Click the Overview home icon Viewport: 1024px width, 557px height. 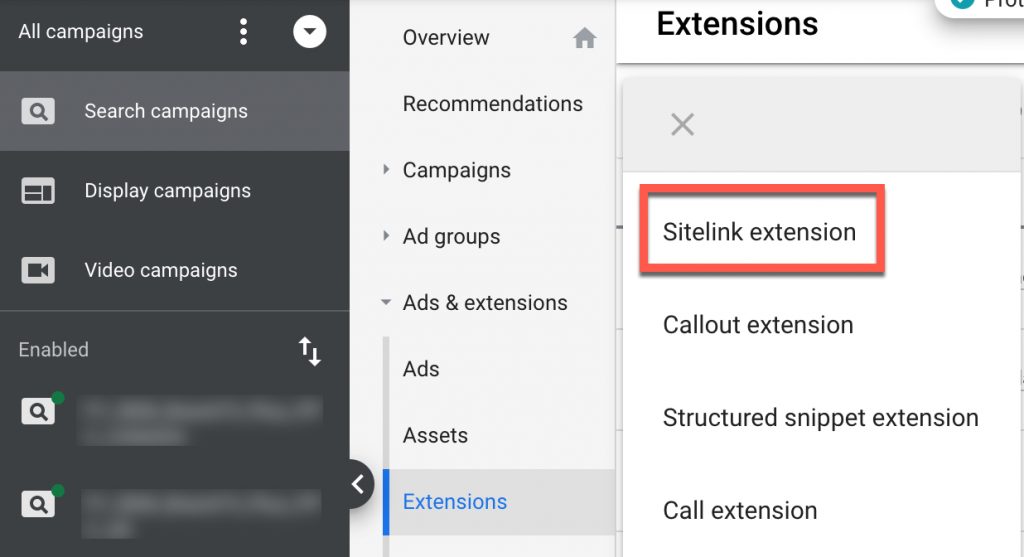click(585, 39)
